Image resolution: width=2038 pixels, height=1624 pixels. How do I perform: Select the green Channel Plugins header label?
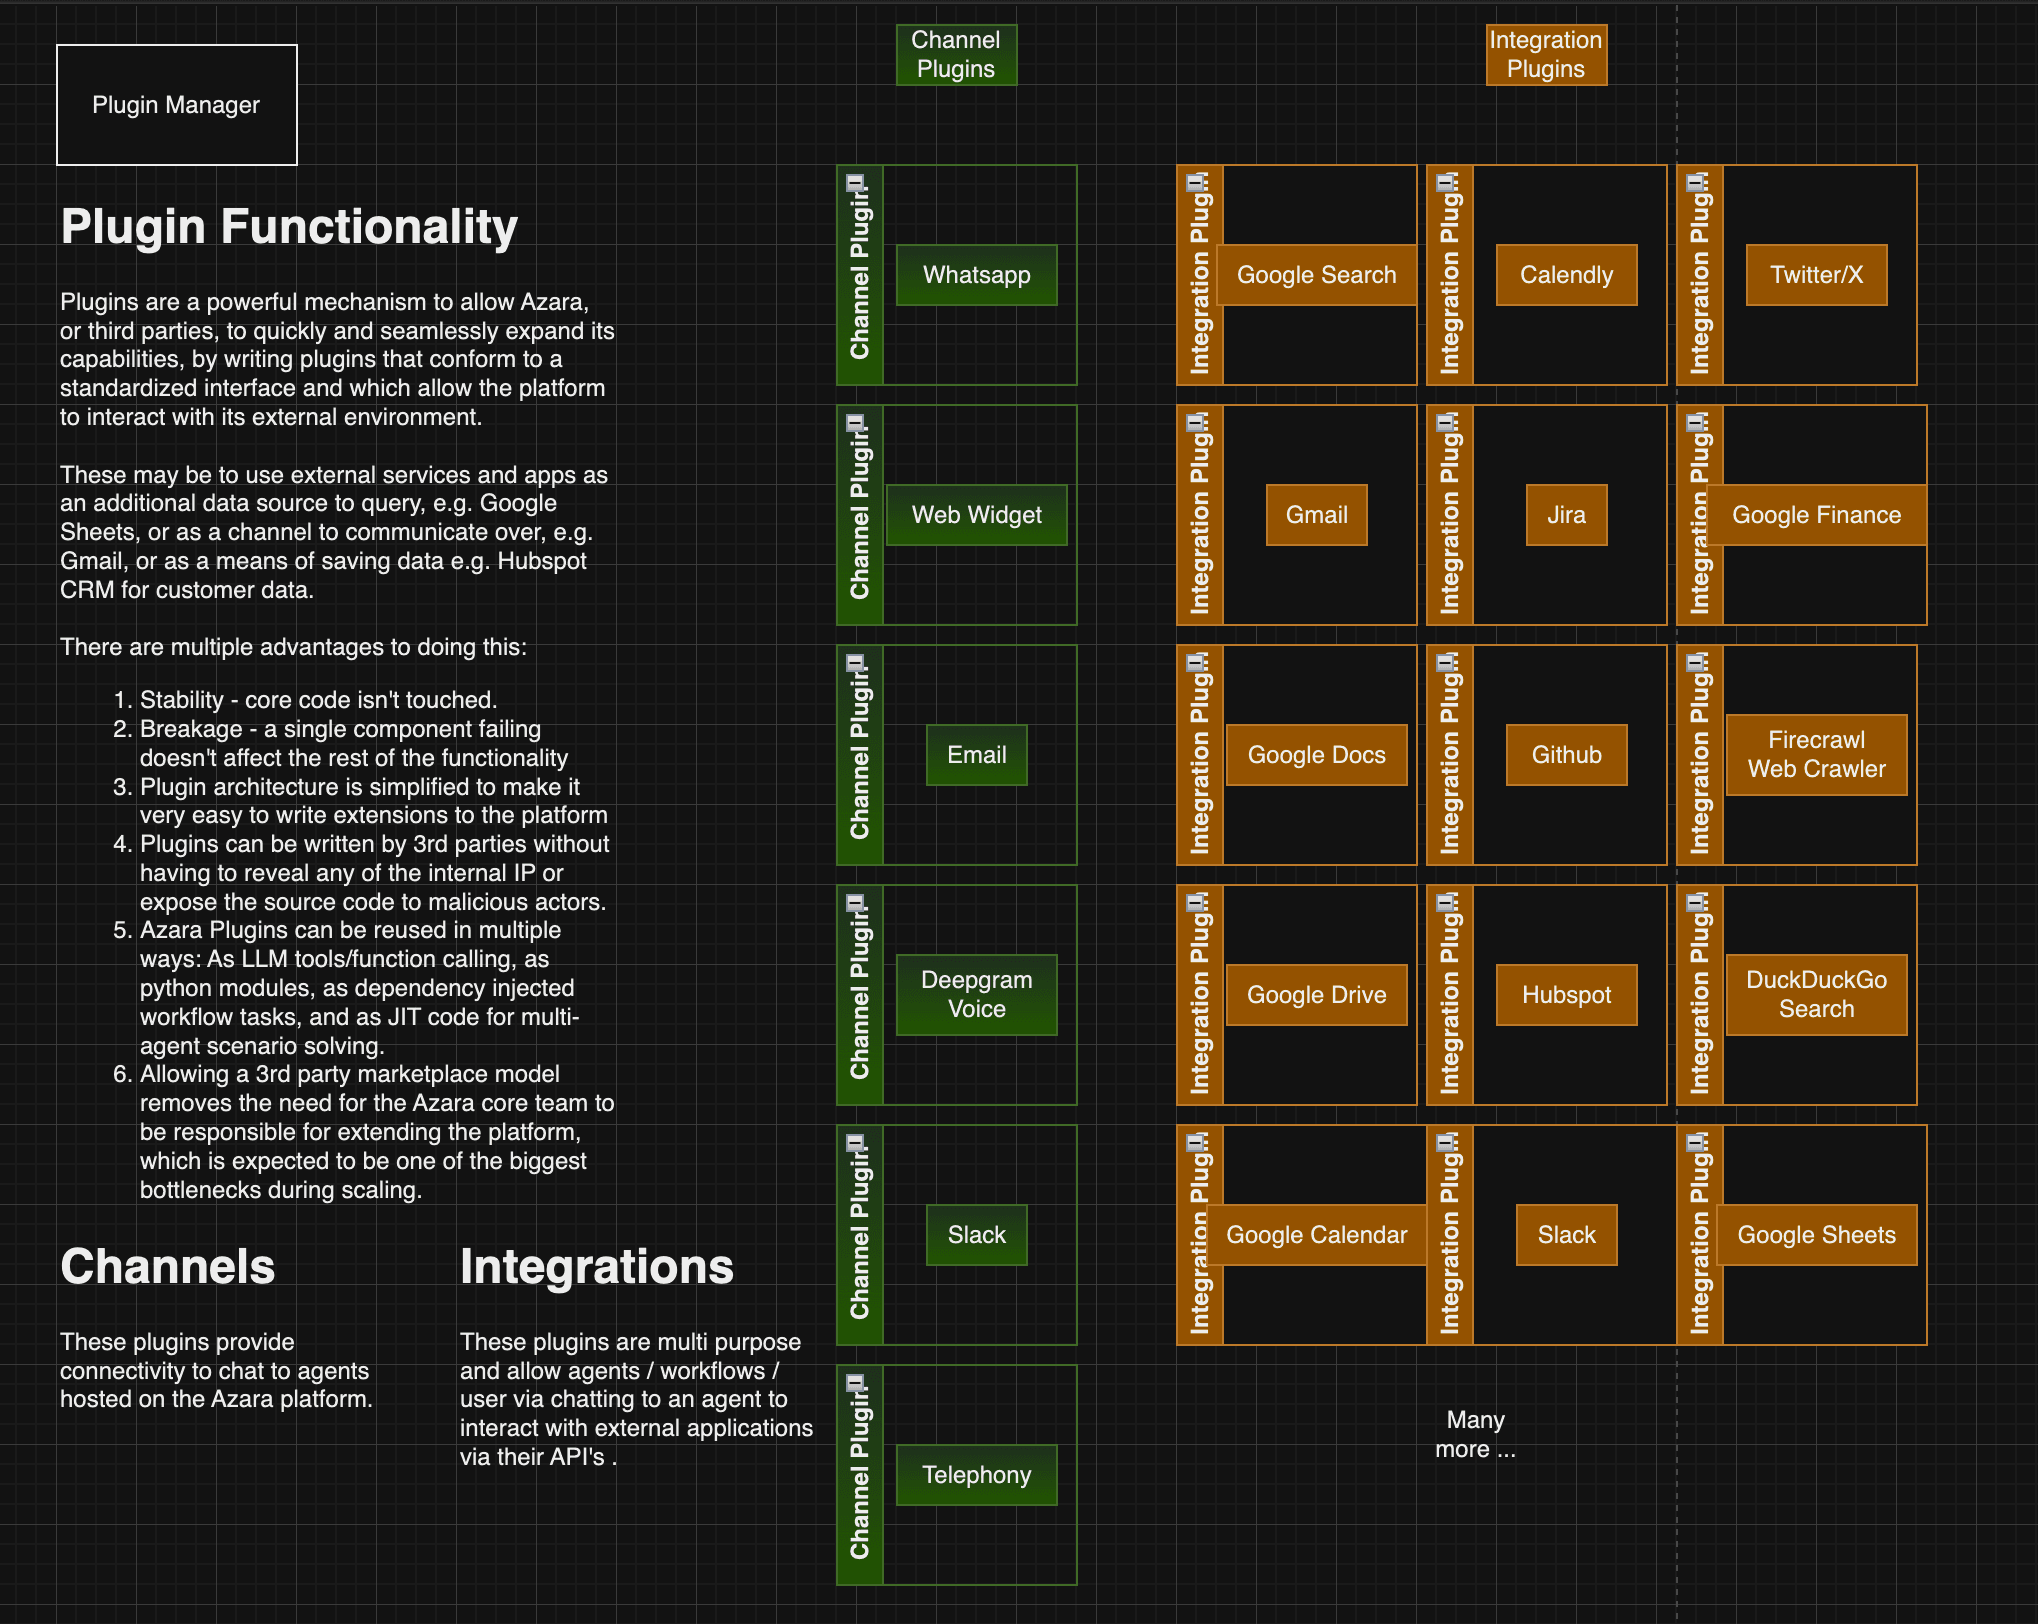[956, 55]
